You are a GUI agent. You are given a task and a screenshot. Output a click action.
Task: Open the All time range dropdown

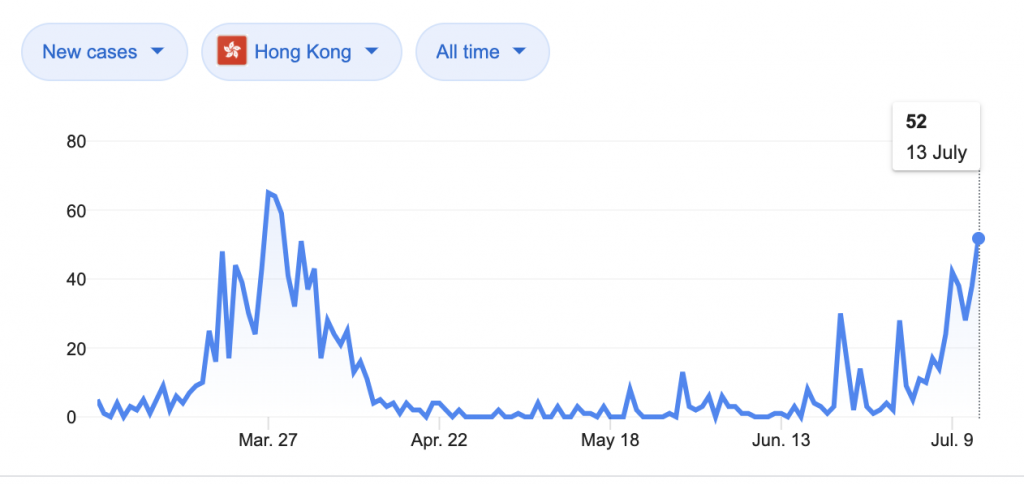coord(483,52)
